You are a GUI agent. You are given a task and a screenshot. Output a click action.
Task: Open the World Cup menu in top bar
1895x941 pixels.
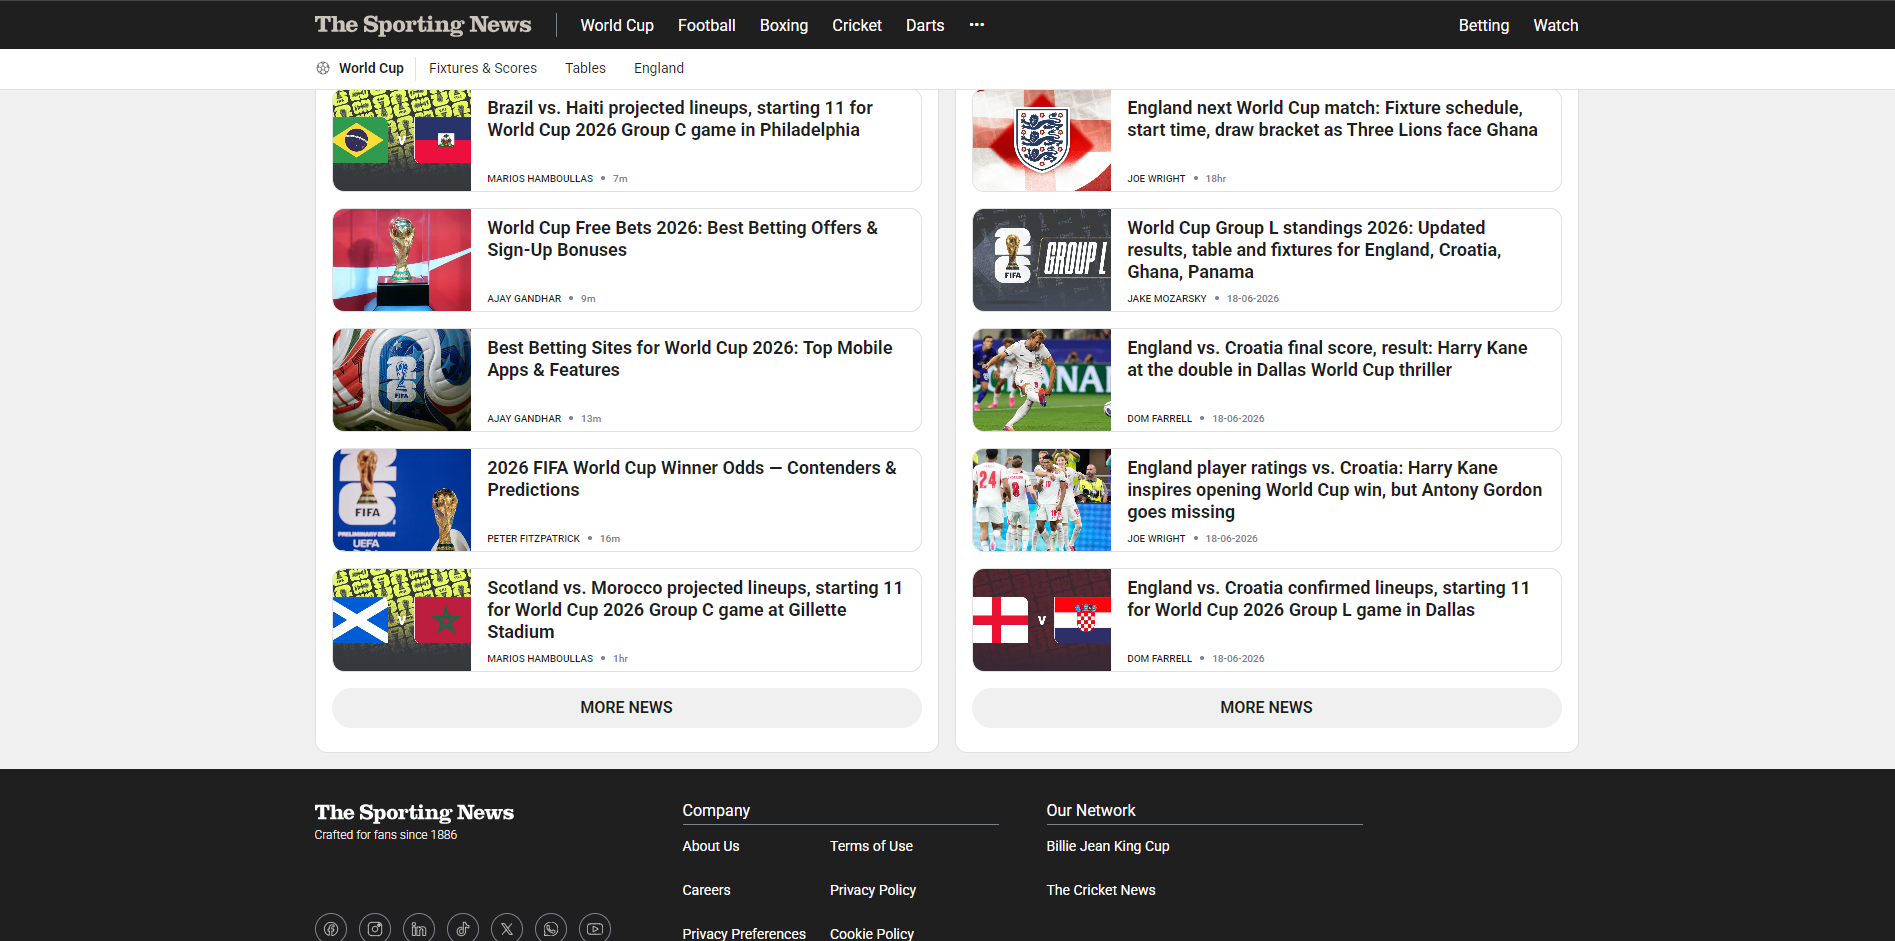click(x=617, y=25)
